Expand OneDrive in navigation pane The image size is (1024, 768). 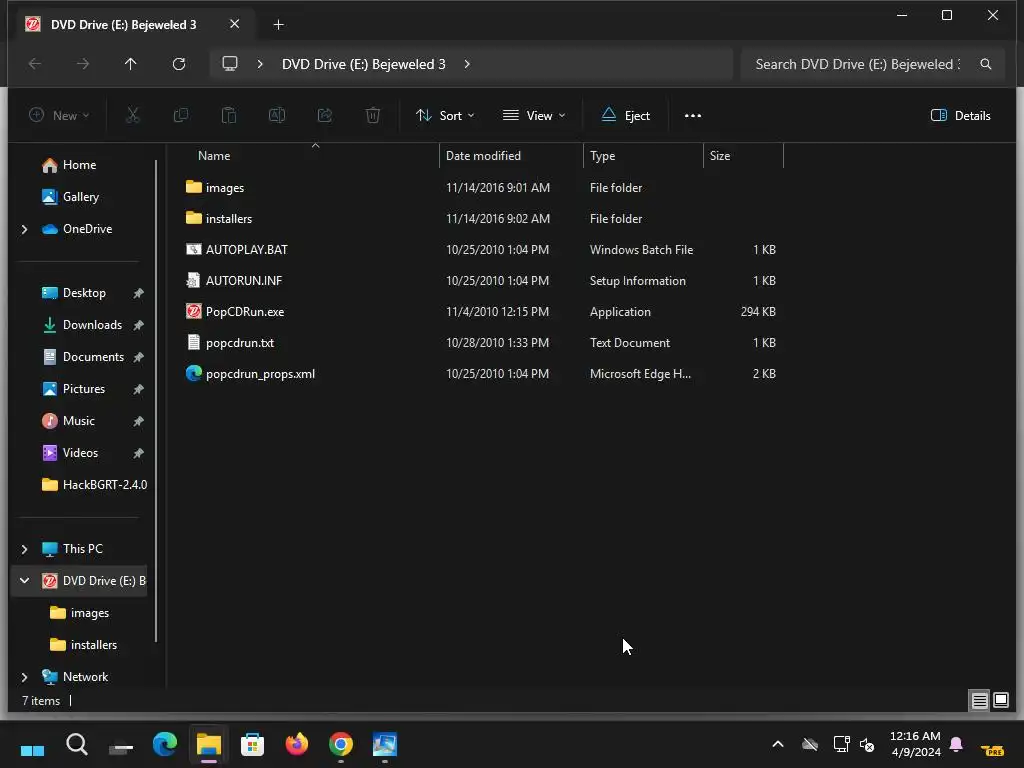[25, 229]
